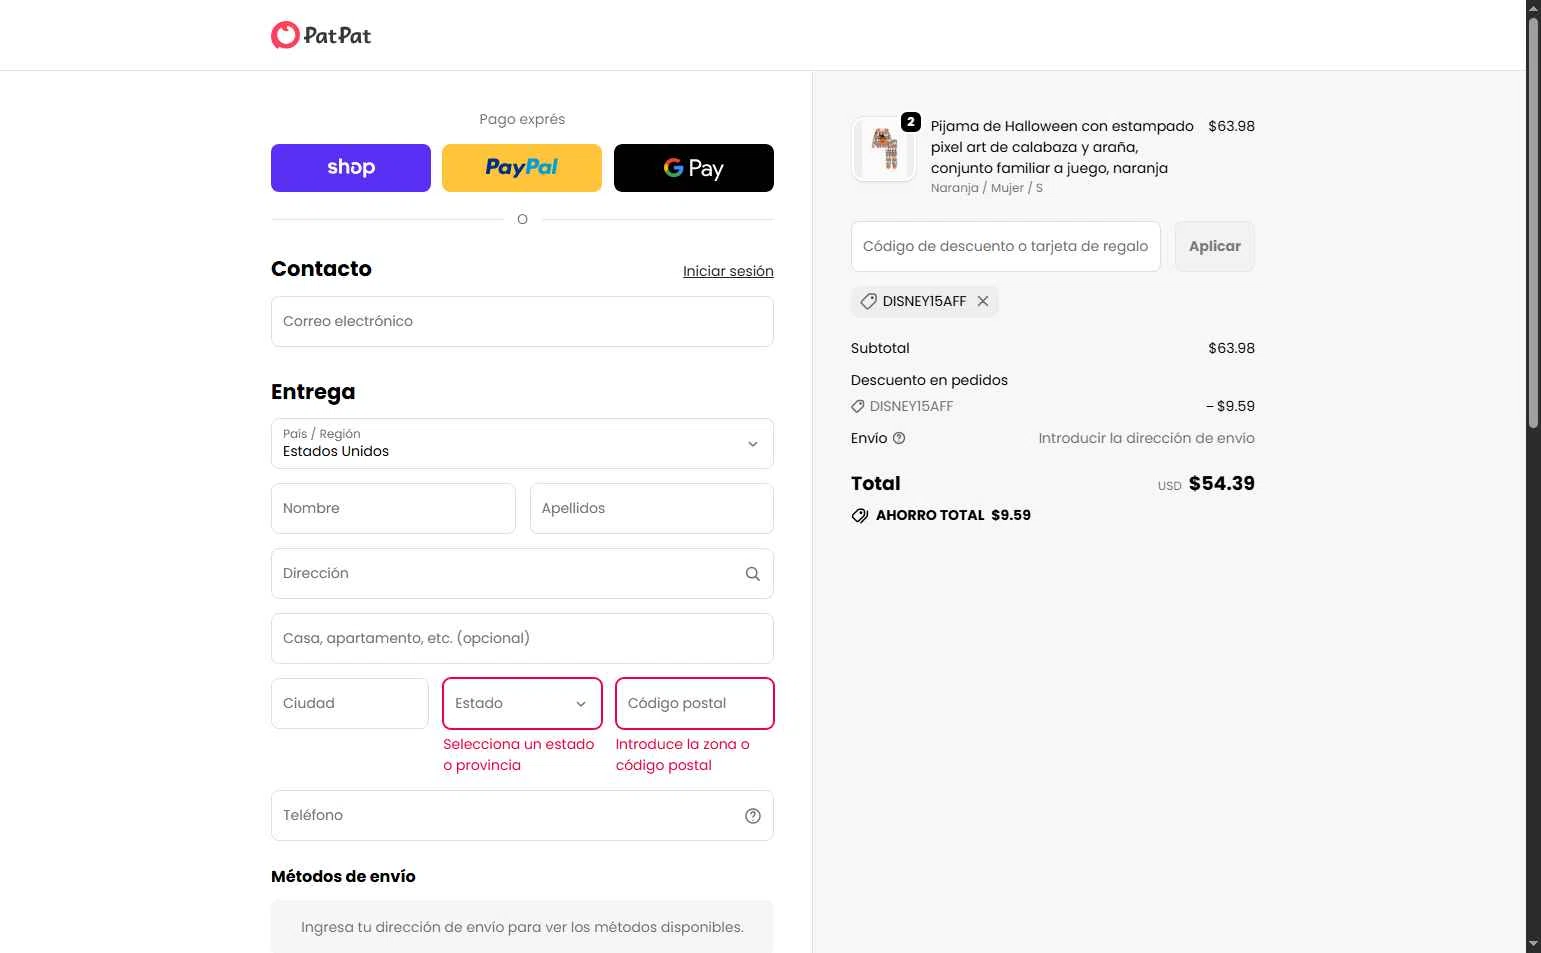
Task: Focus the Casa, apartamento optional field
Action: coord(522,638)
